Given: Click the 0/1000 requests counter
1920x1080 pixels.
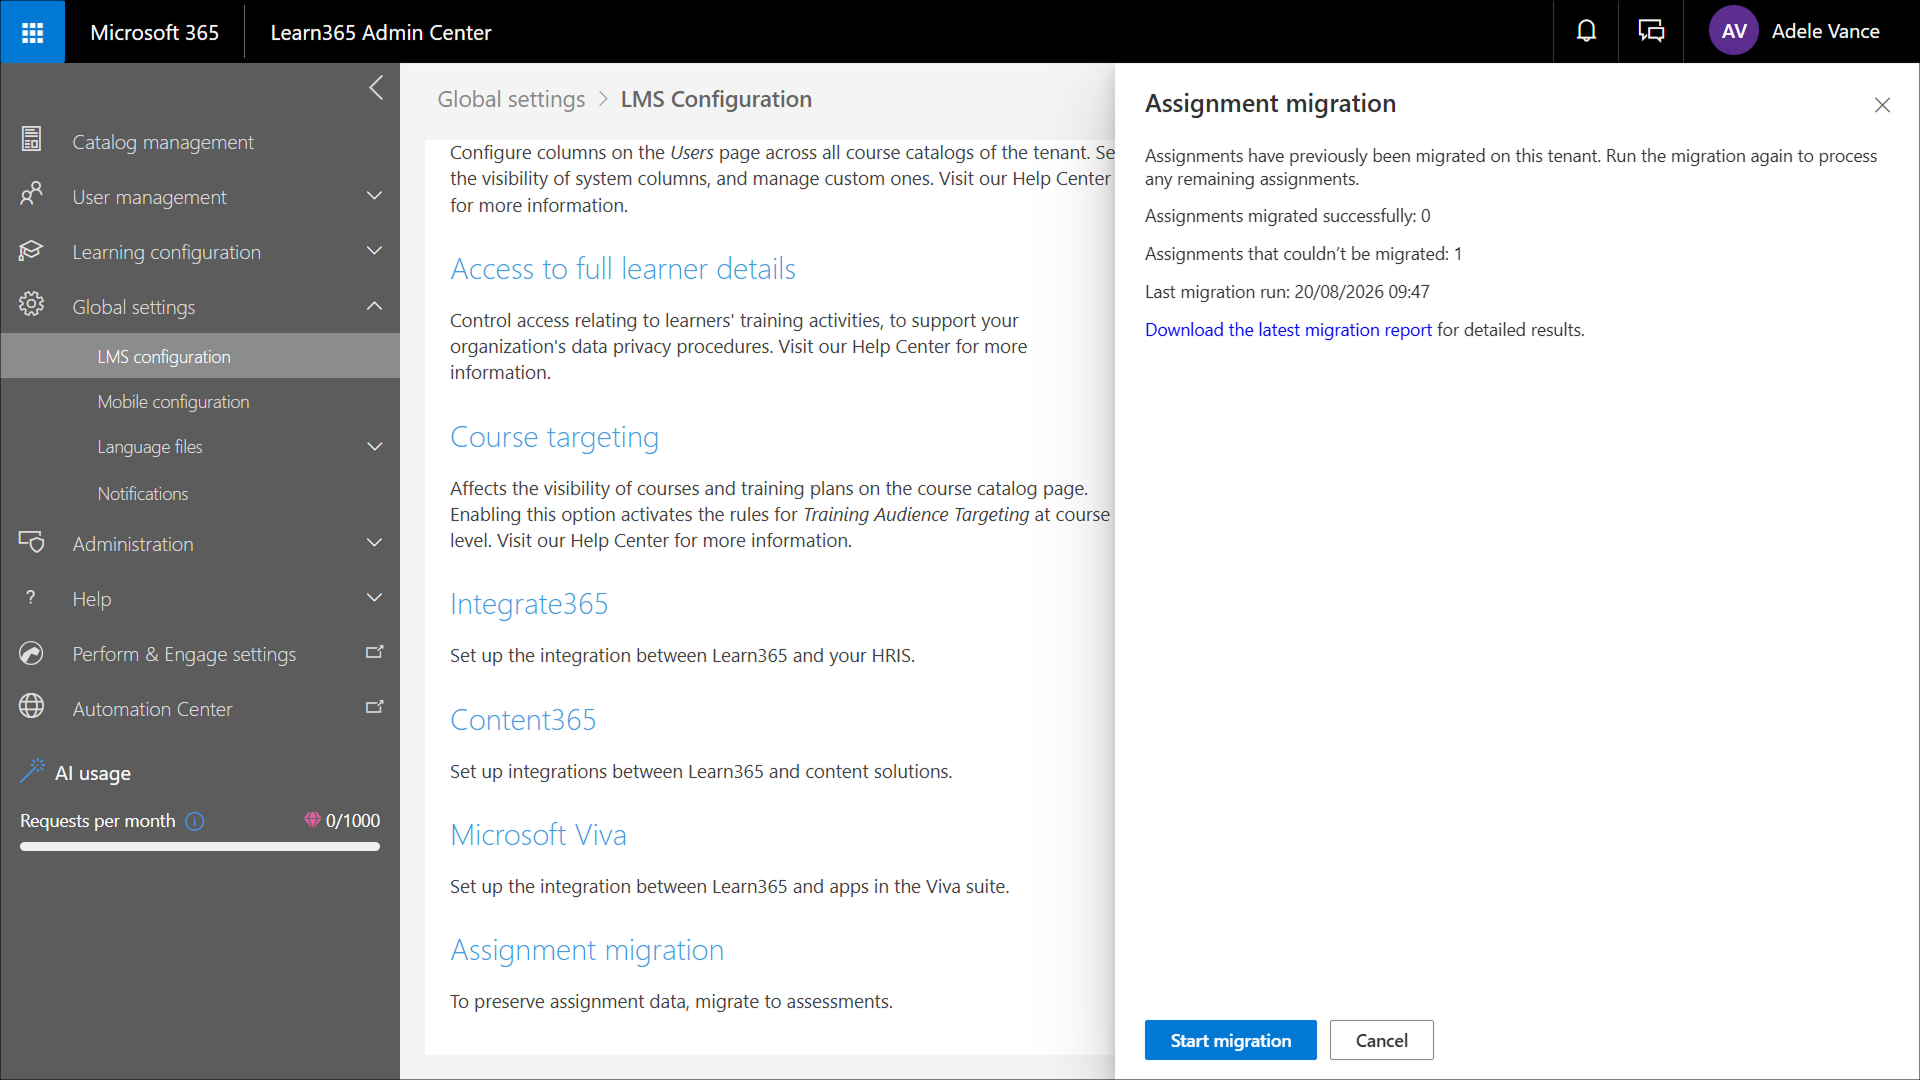Looking at the screenshot, I should 353,821.
